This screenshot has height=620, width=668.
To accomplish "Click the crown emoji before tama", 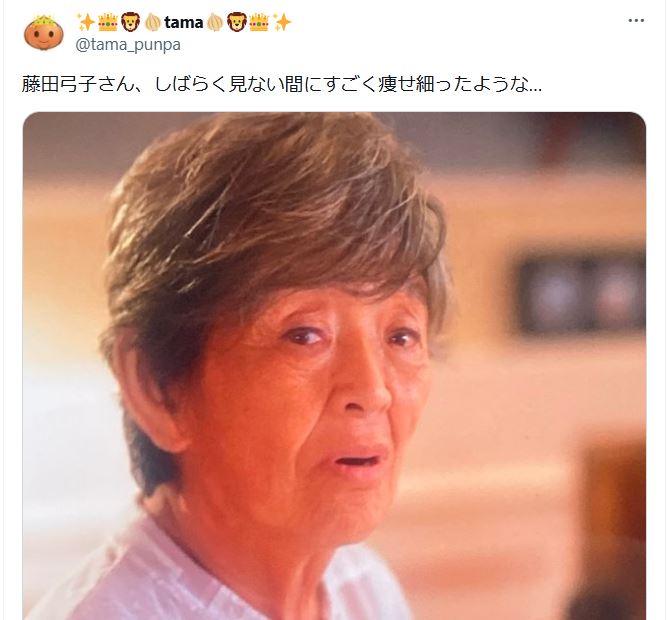I will 108,22.
